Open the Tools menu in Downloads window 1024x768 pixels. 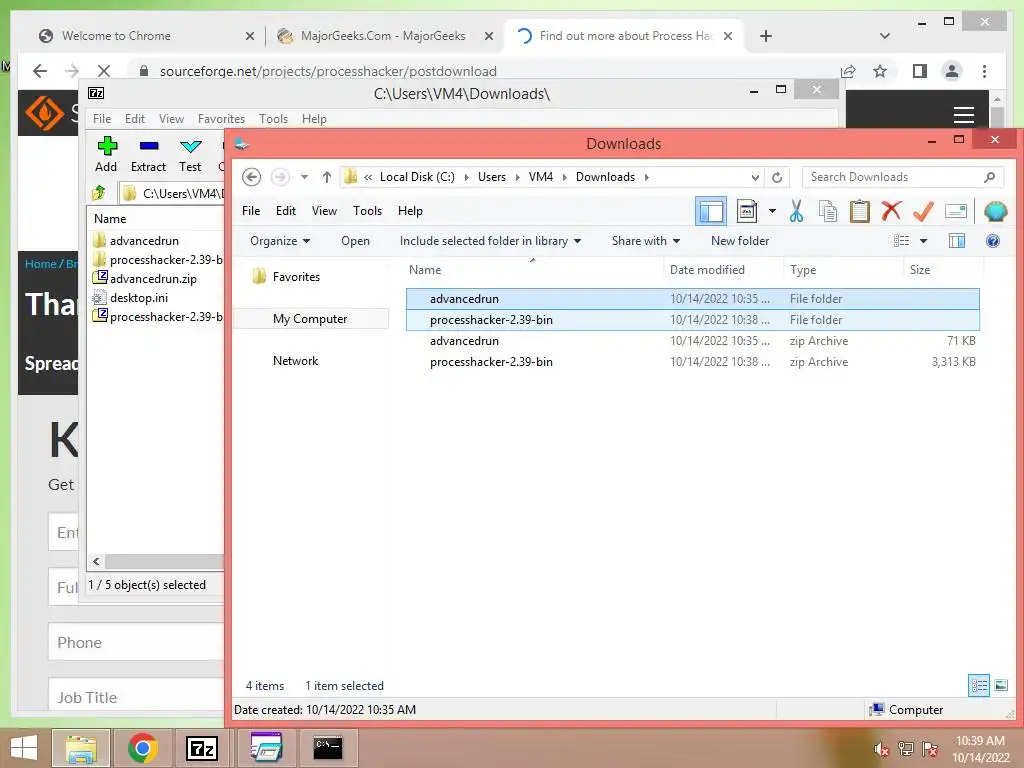(x=367, y=211)
